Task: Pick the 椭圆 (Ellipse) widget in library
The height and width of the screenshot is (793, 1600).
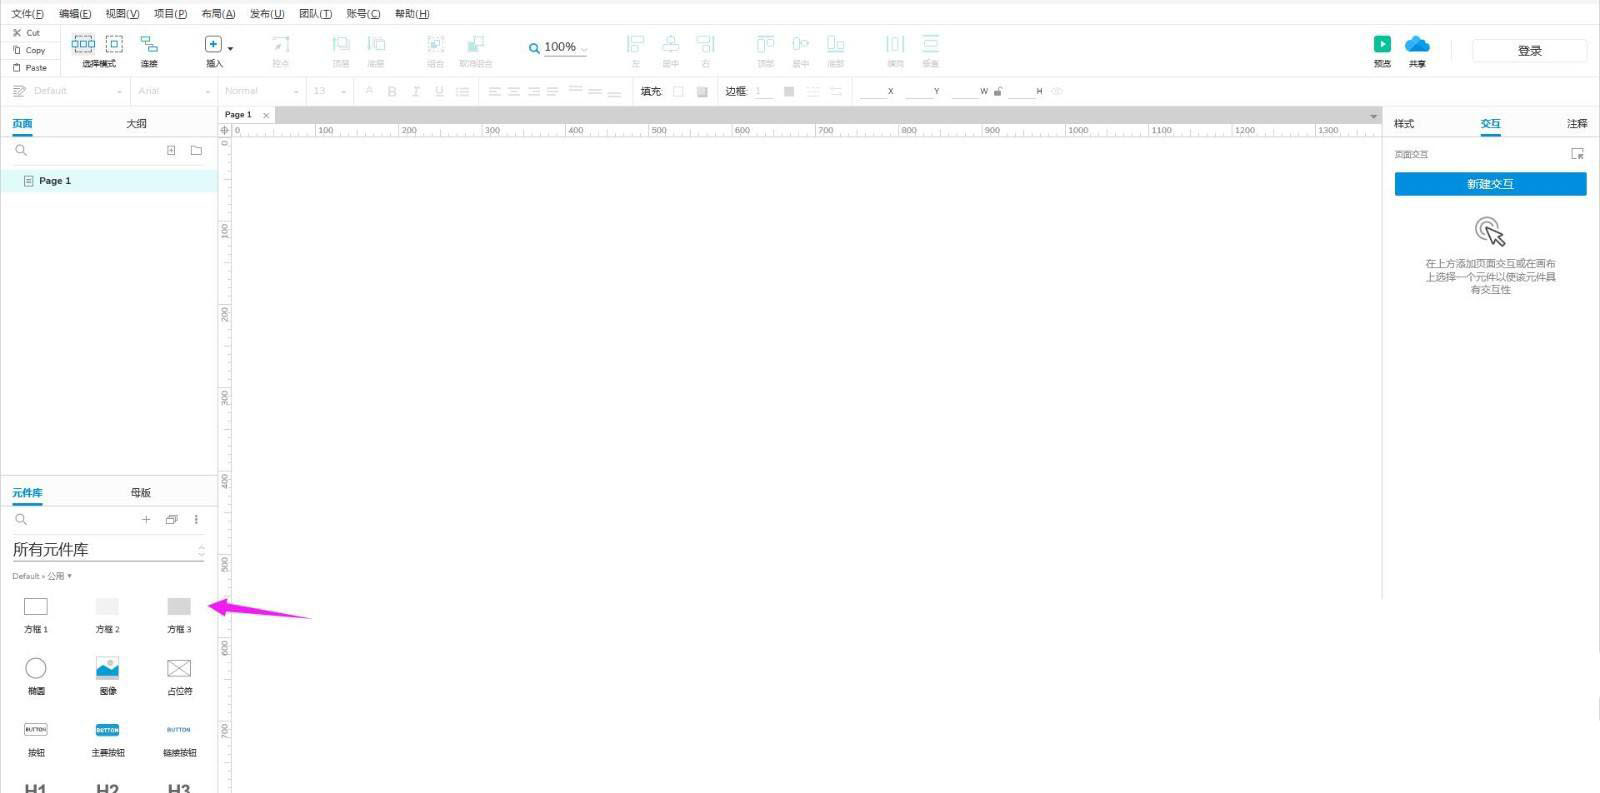Action: click(x=36, y=668)
